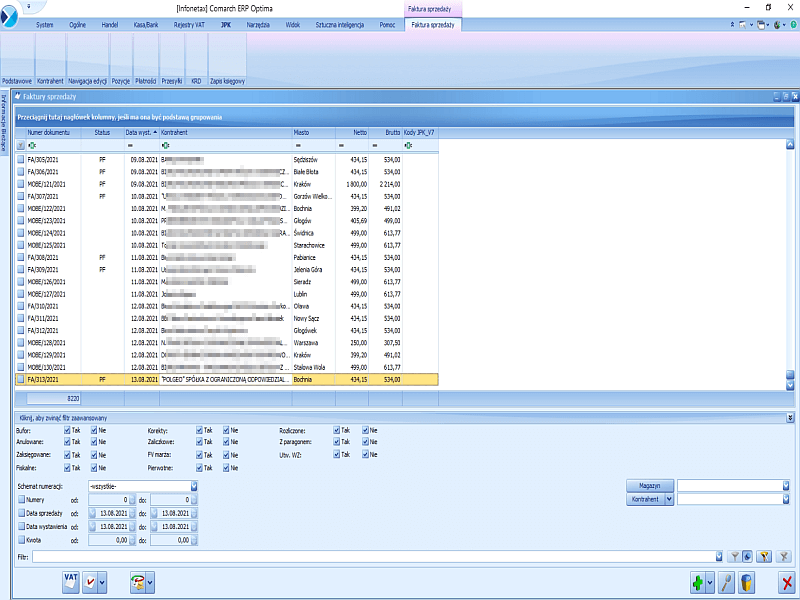
Task: Open selected invoice with magnifier icon
Action: pyautogui.click(x=726, y=582)
